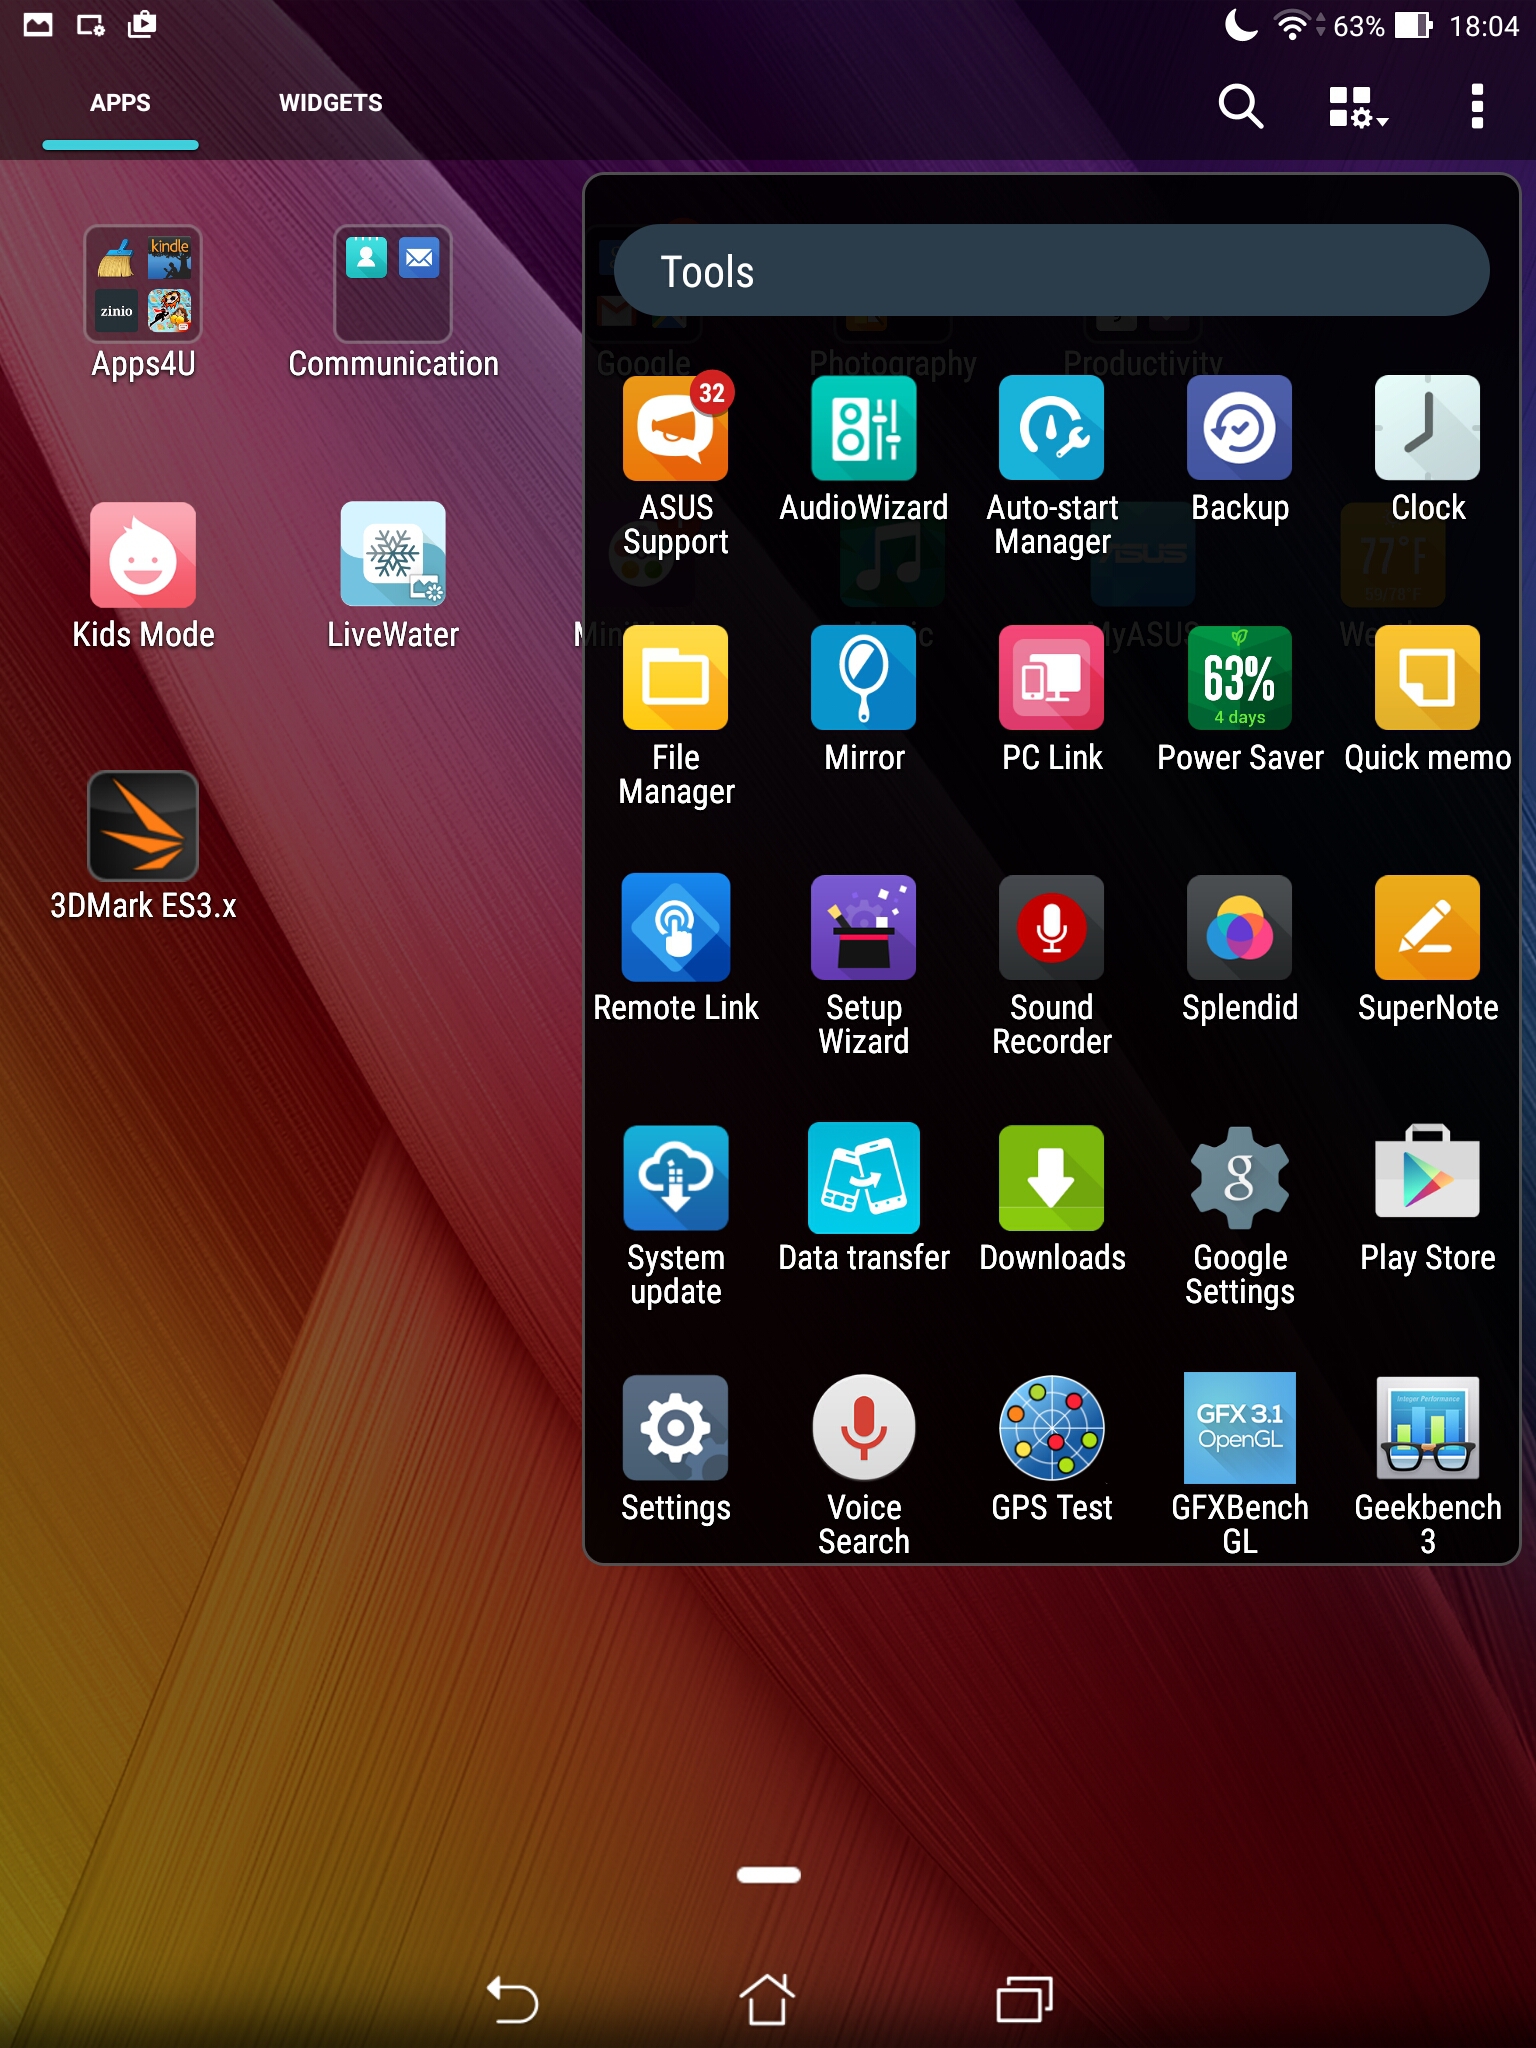Launch Data transfer

tap(864, 1178)
